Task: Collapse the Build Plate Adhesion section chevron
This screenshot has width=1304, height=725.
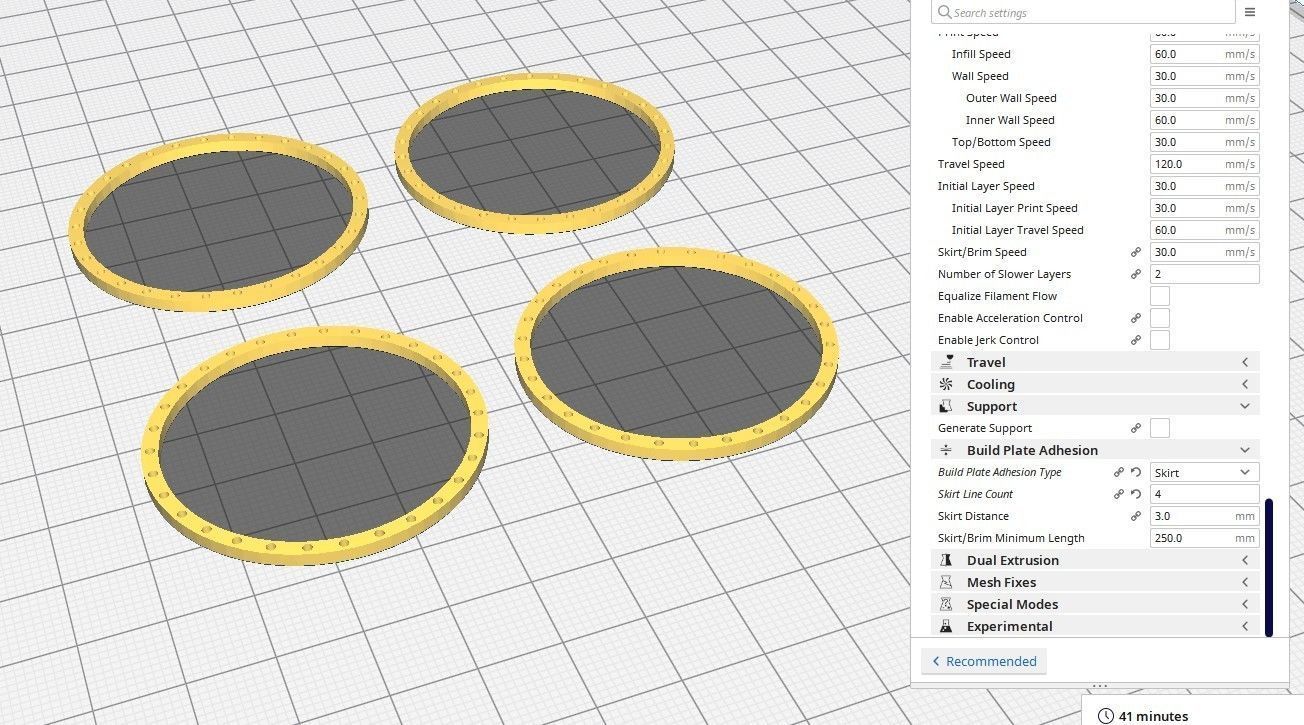Action: coord(1245,450)
